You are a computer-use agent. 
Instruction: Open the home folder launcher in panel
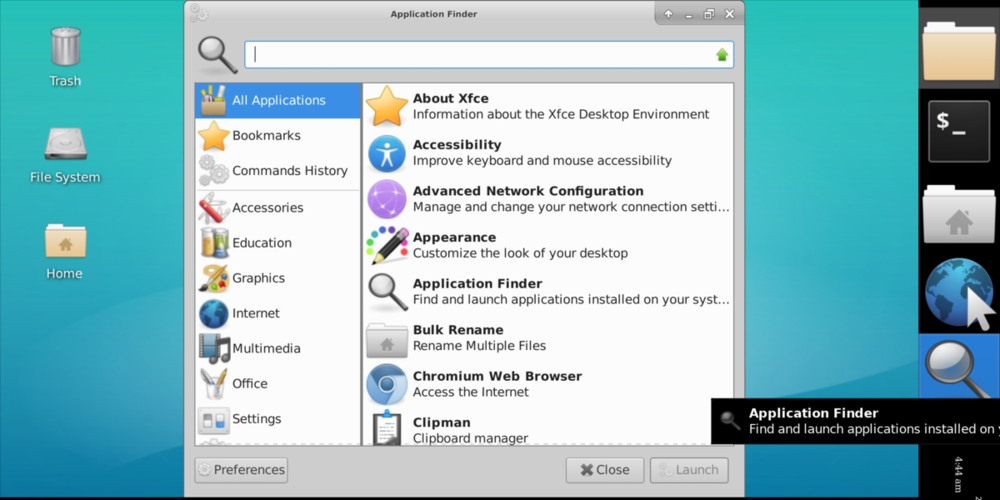(959, 214)
